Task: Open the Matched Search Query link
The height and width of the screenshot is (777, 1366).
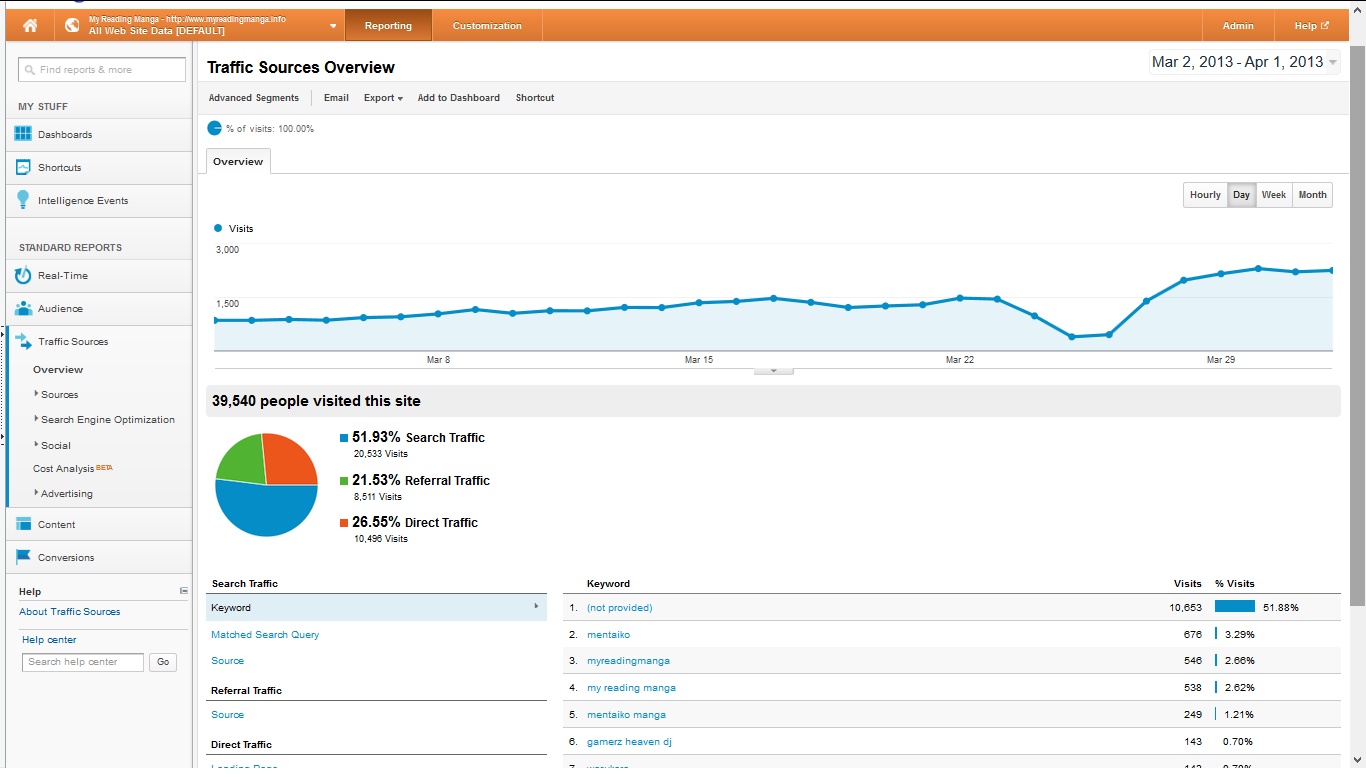Action: [265, 635]
